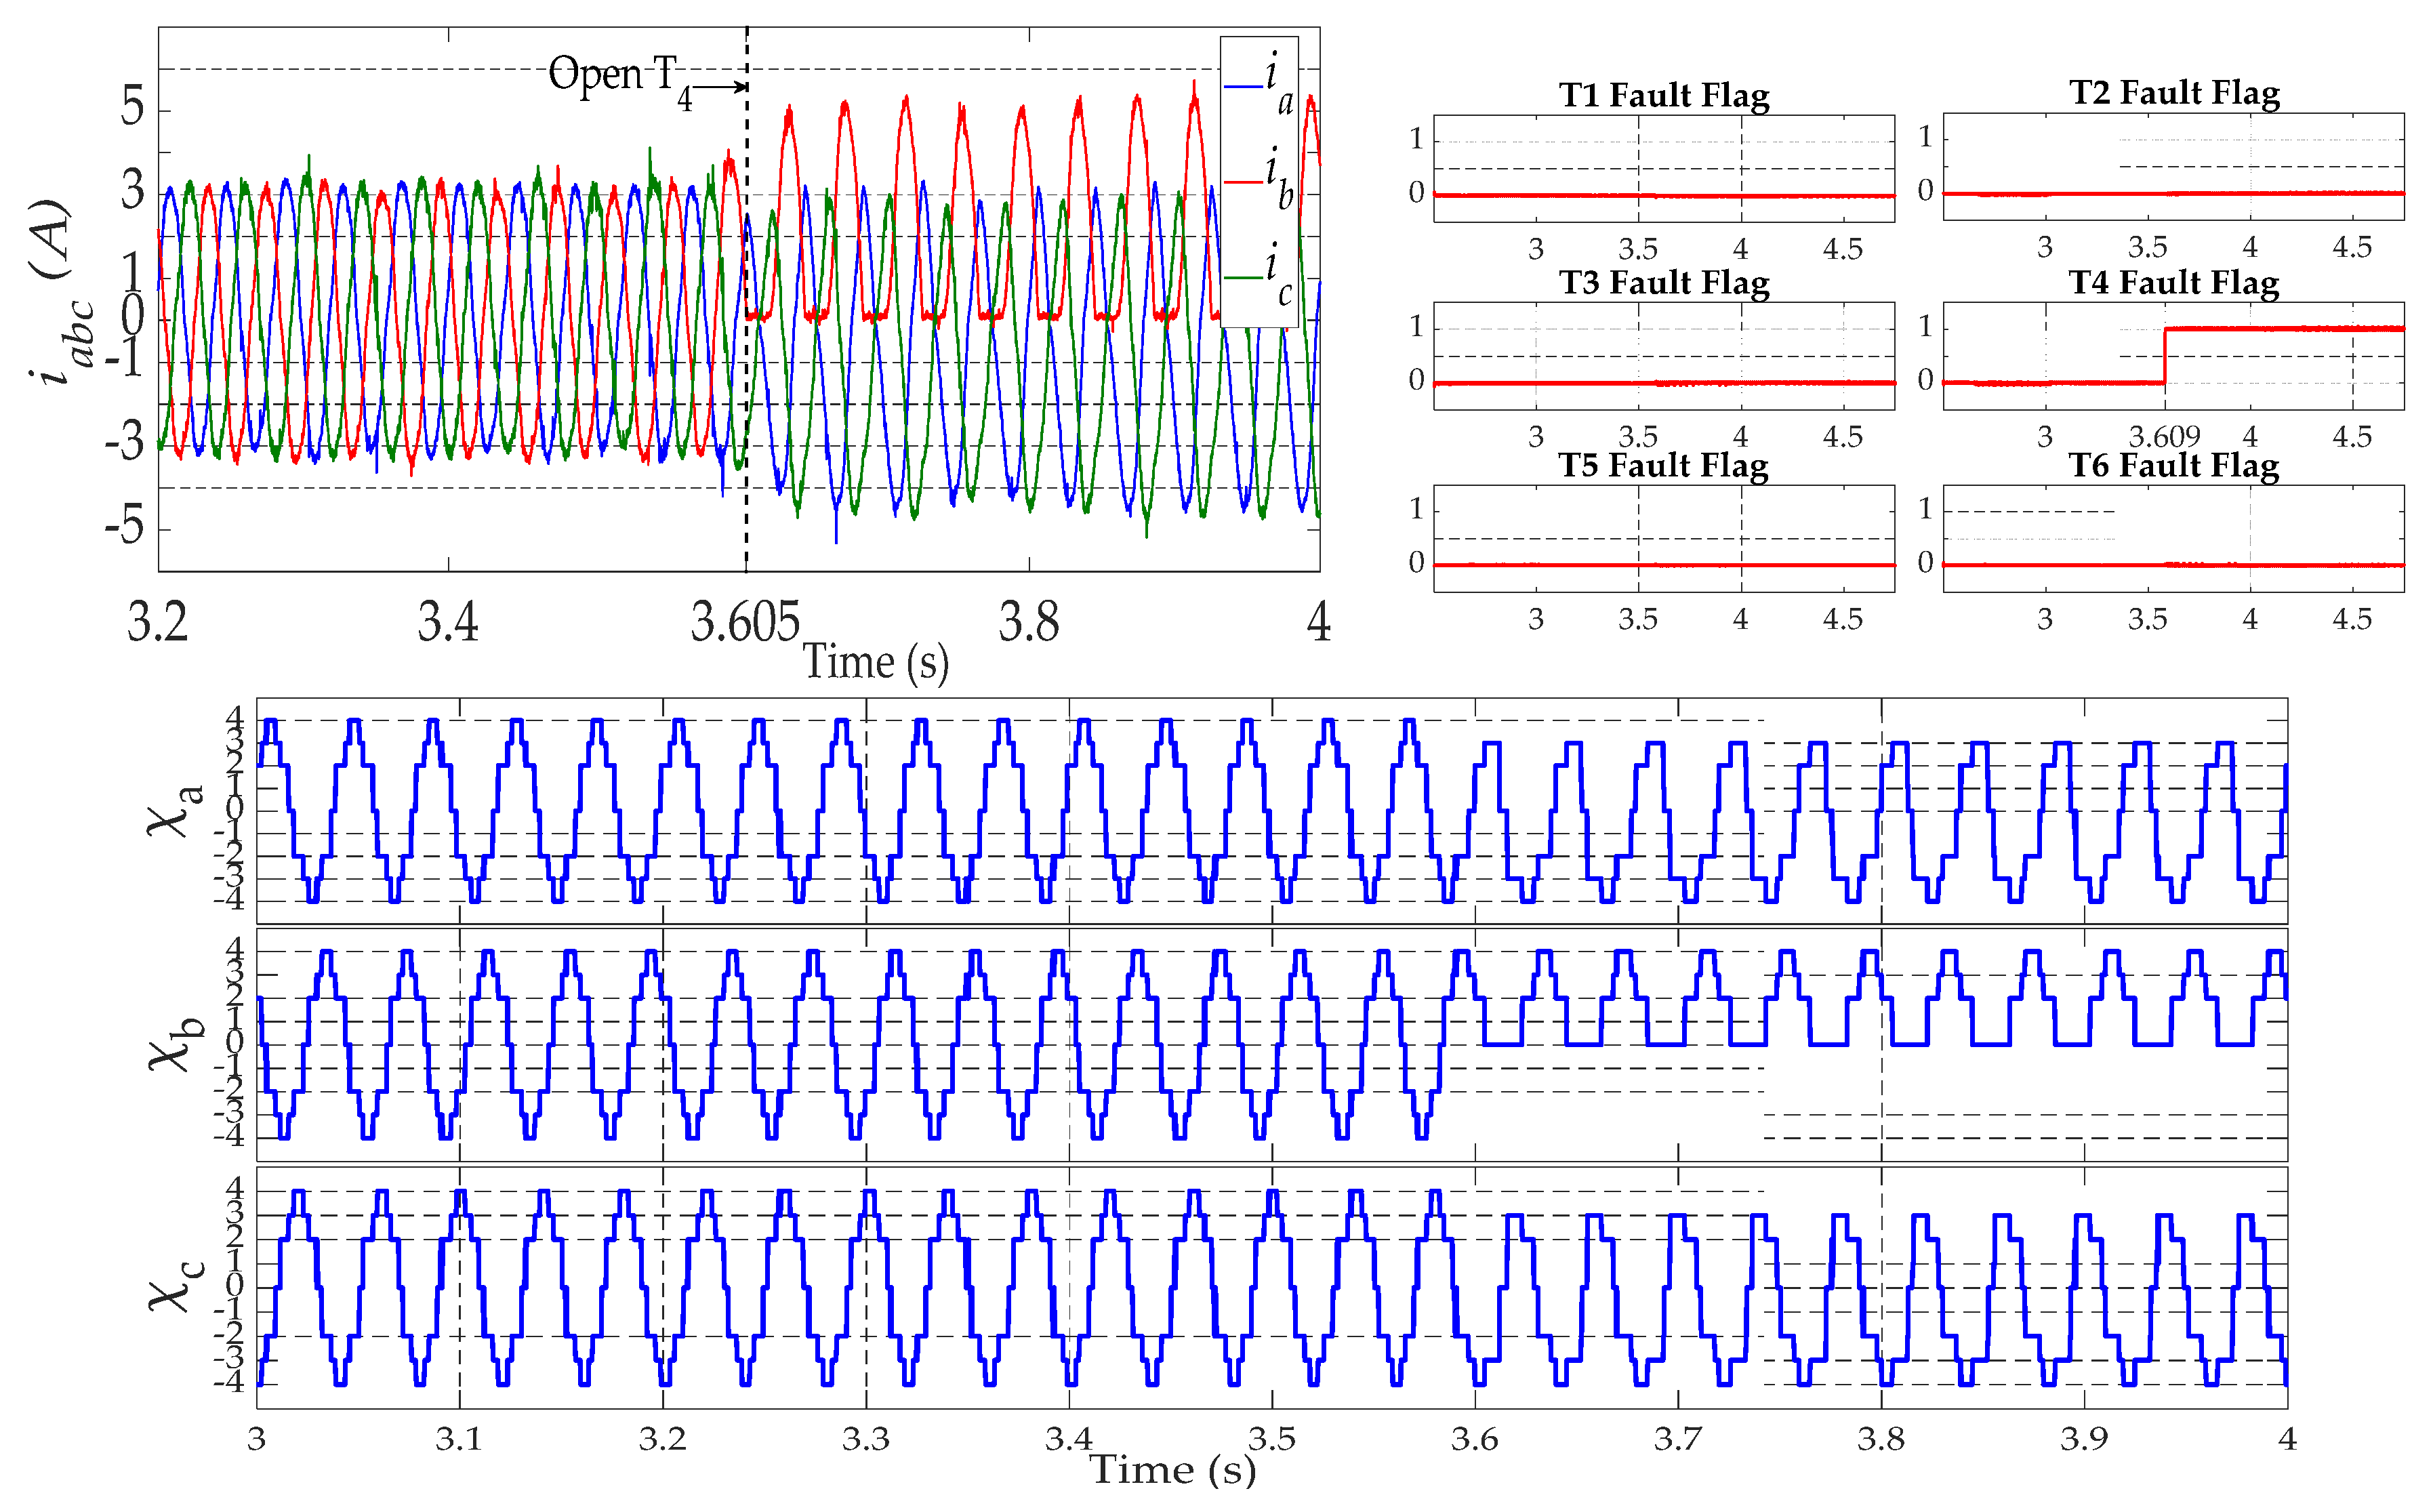Select the T1 Fault Flag title
This screenshot has width=2433, height=1512.
tap(1663, 95)
